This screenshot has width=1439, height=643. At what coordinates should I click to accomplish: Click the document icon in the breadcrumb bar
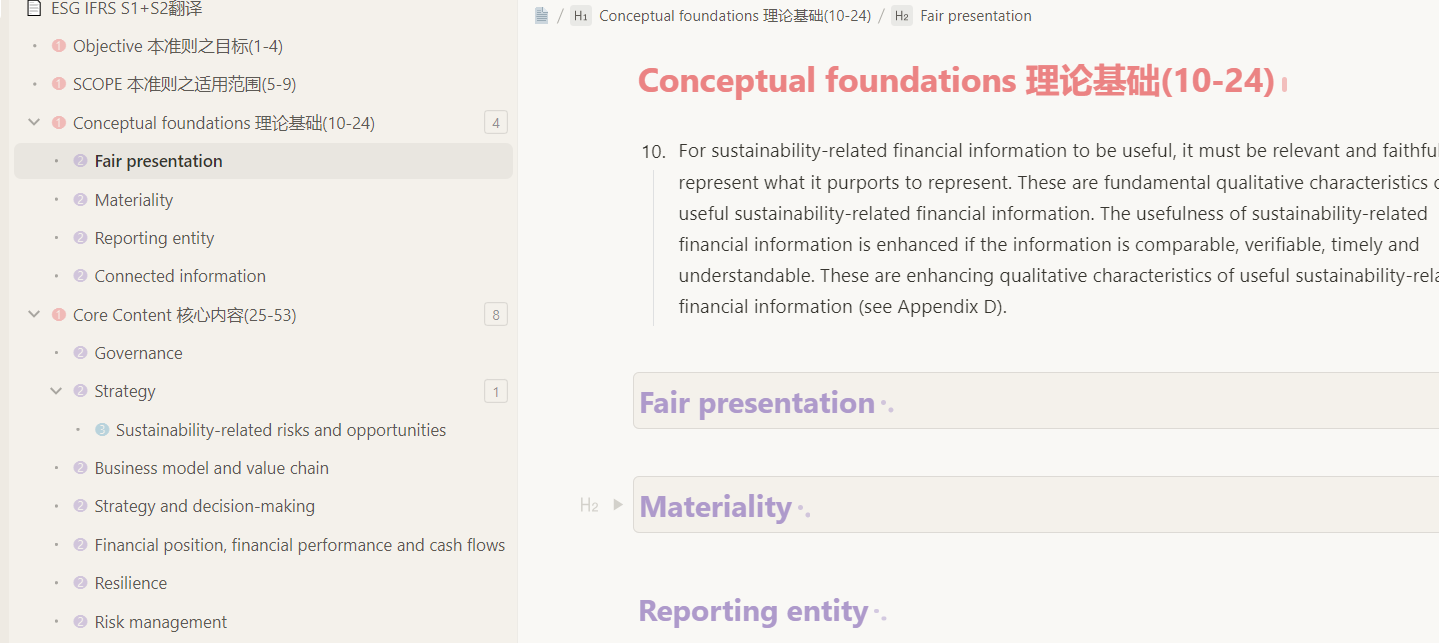(542, 16)
